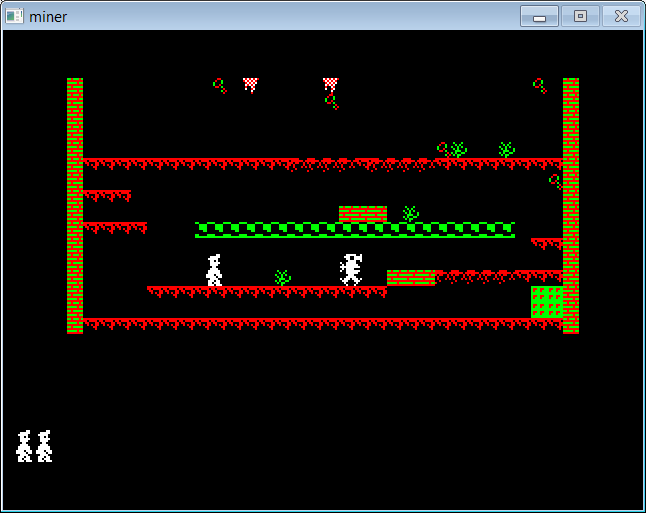The height and width of the screenshot is (513, 646).
Task: Click the bush between the miner and the robot
Action: tap(283, 278)
